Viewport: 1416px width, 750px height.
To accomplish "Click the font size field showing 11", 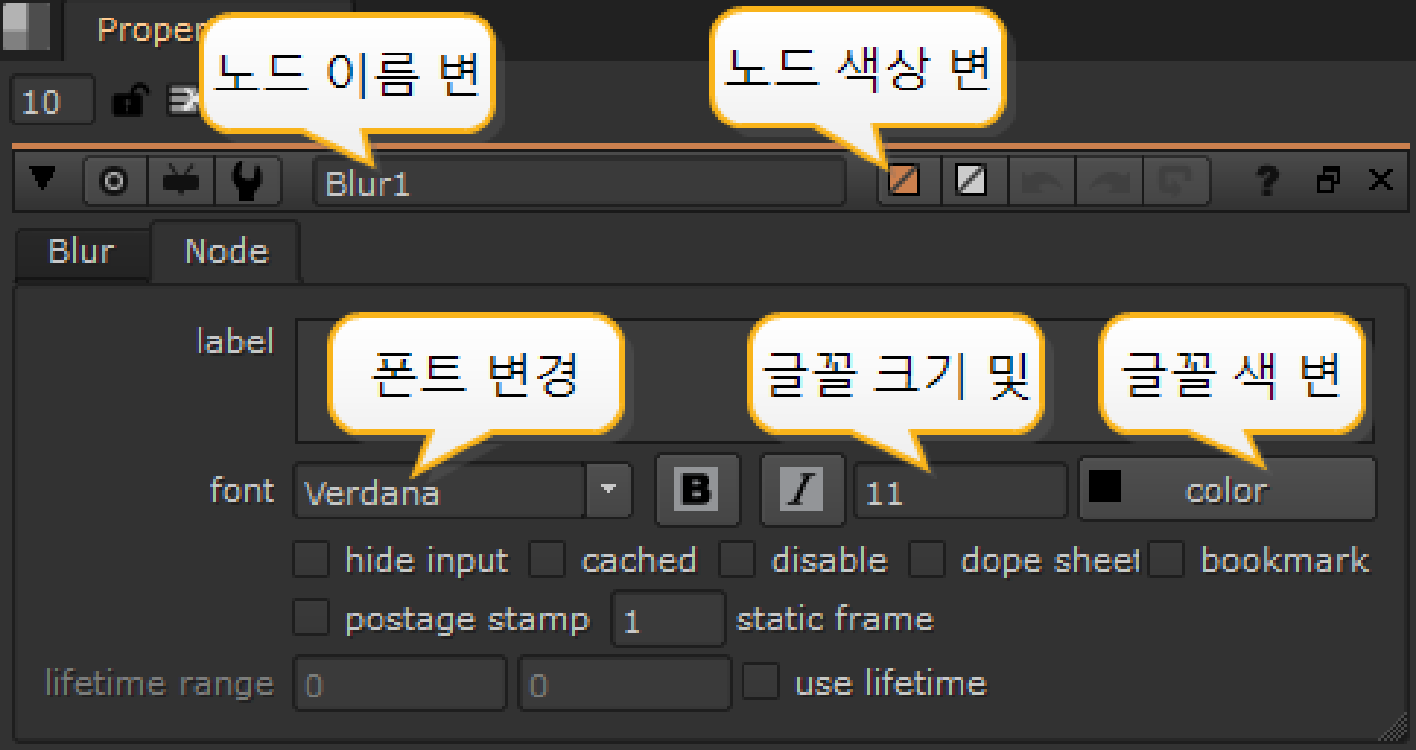I will [958, 492].
